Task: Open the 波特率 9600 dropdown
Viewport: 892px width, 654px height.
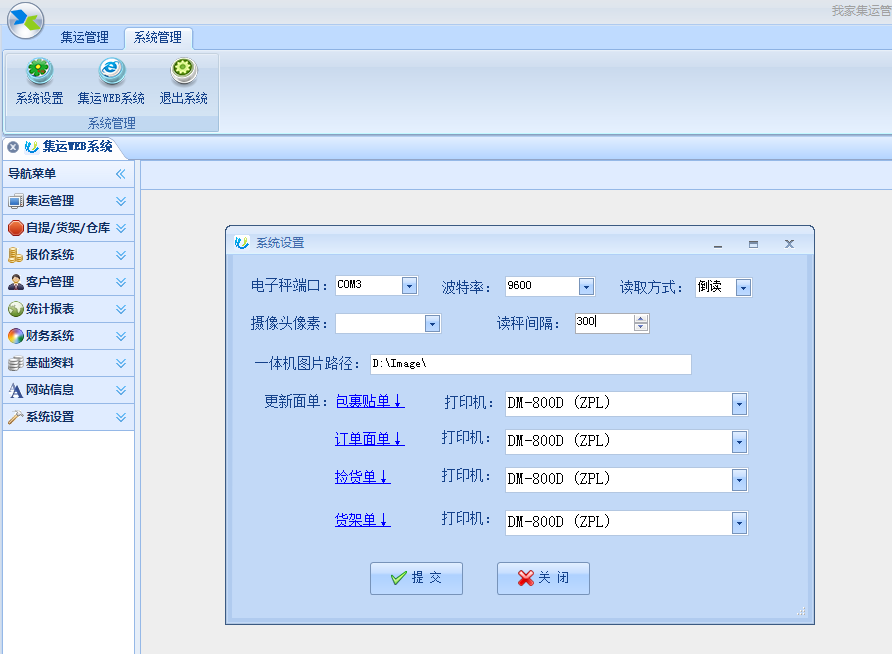Action: 586,287
